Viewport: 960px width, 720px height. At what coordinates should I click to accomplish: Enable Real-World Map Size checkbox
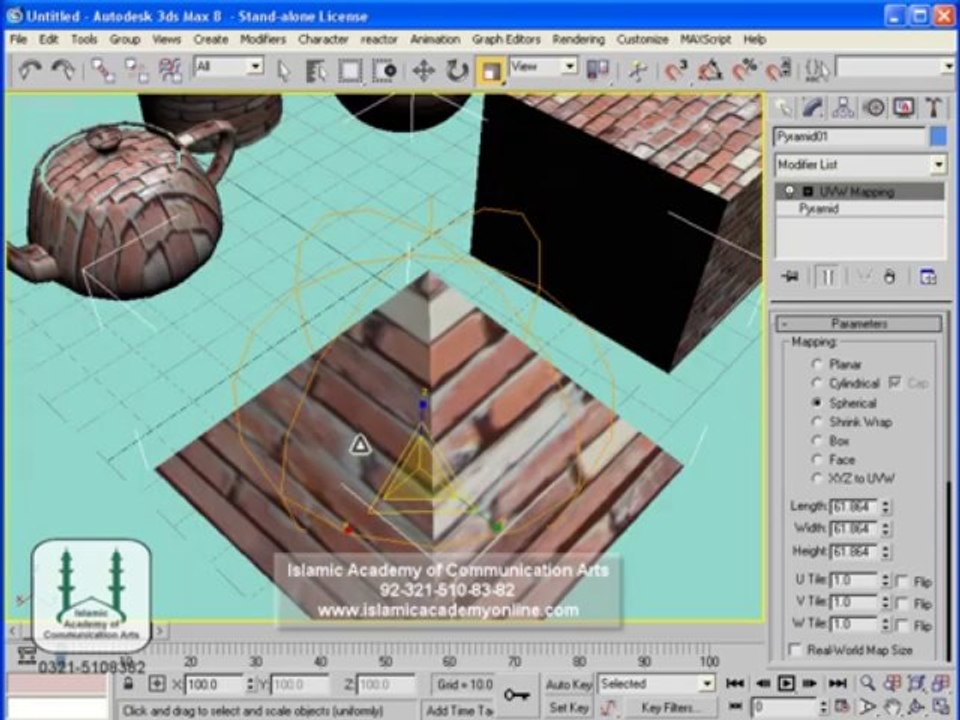coord(795,649)
